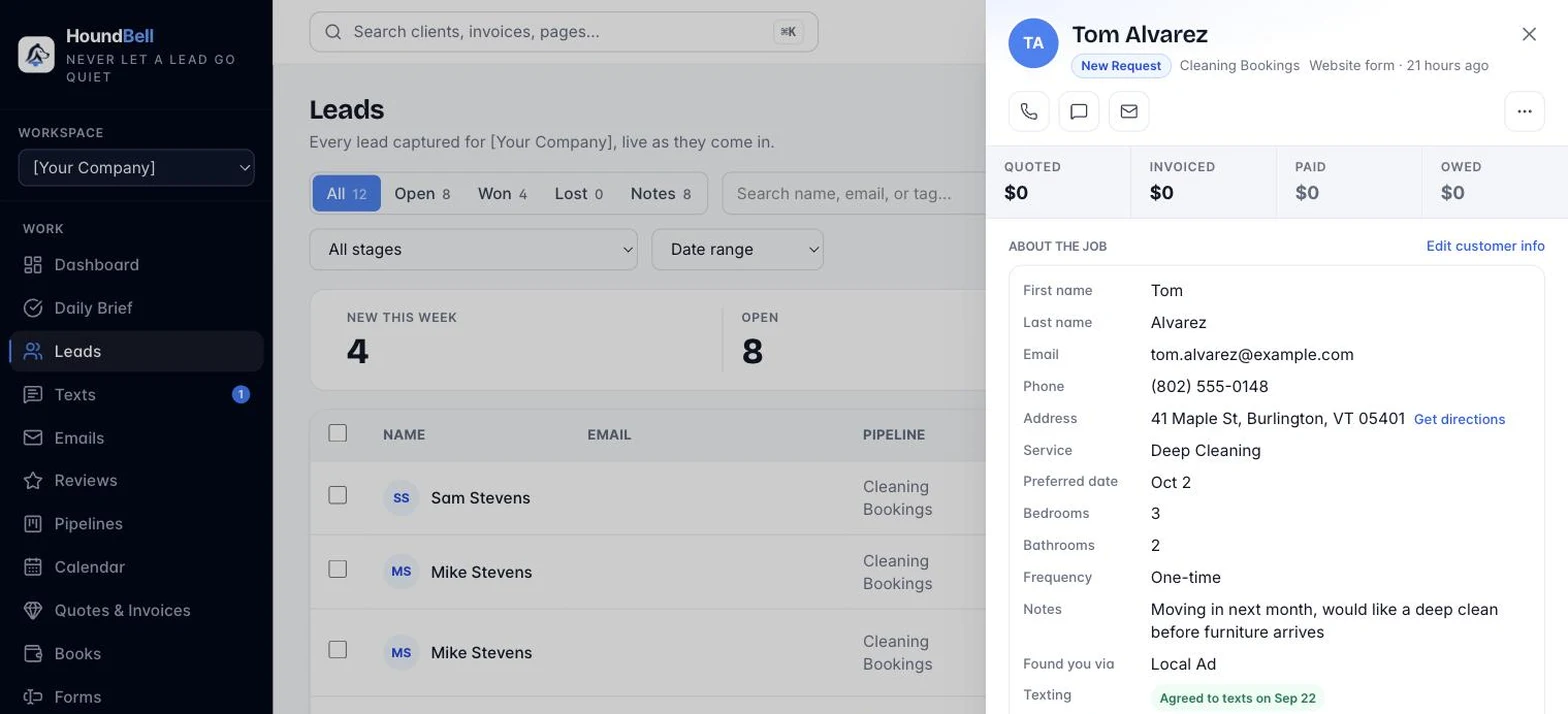This screenshot has width=1568, height=714.
Task: Switch to the Open leads tab
Action: [422, 193]
